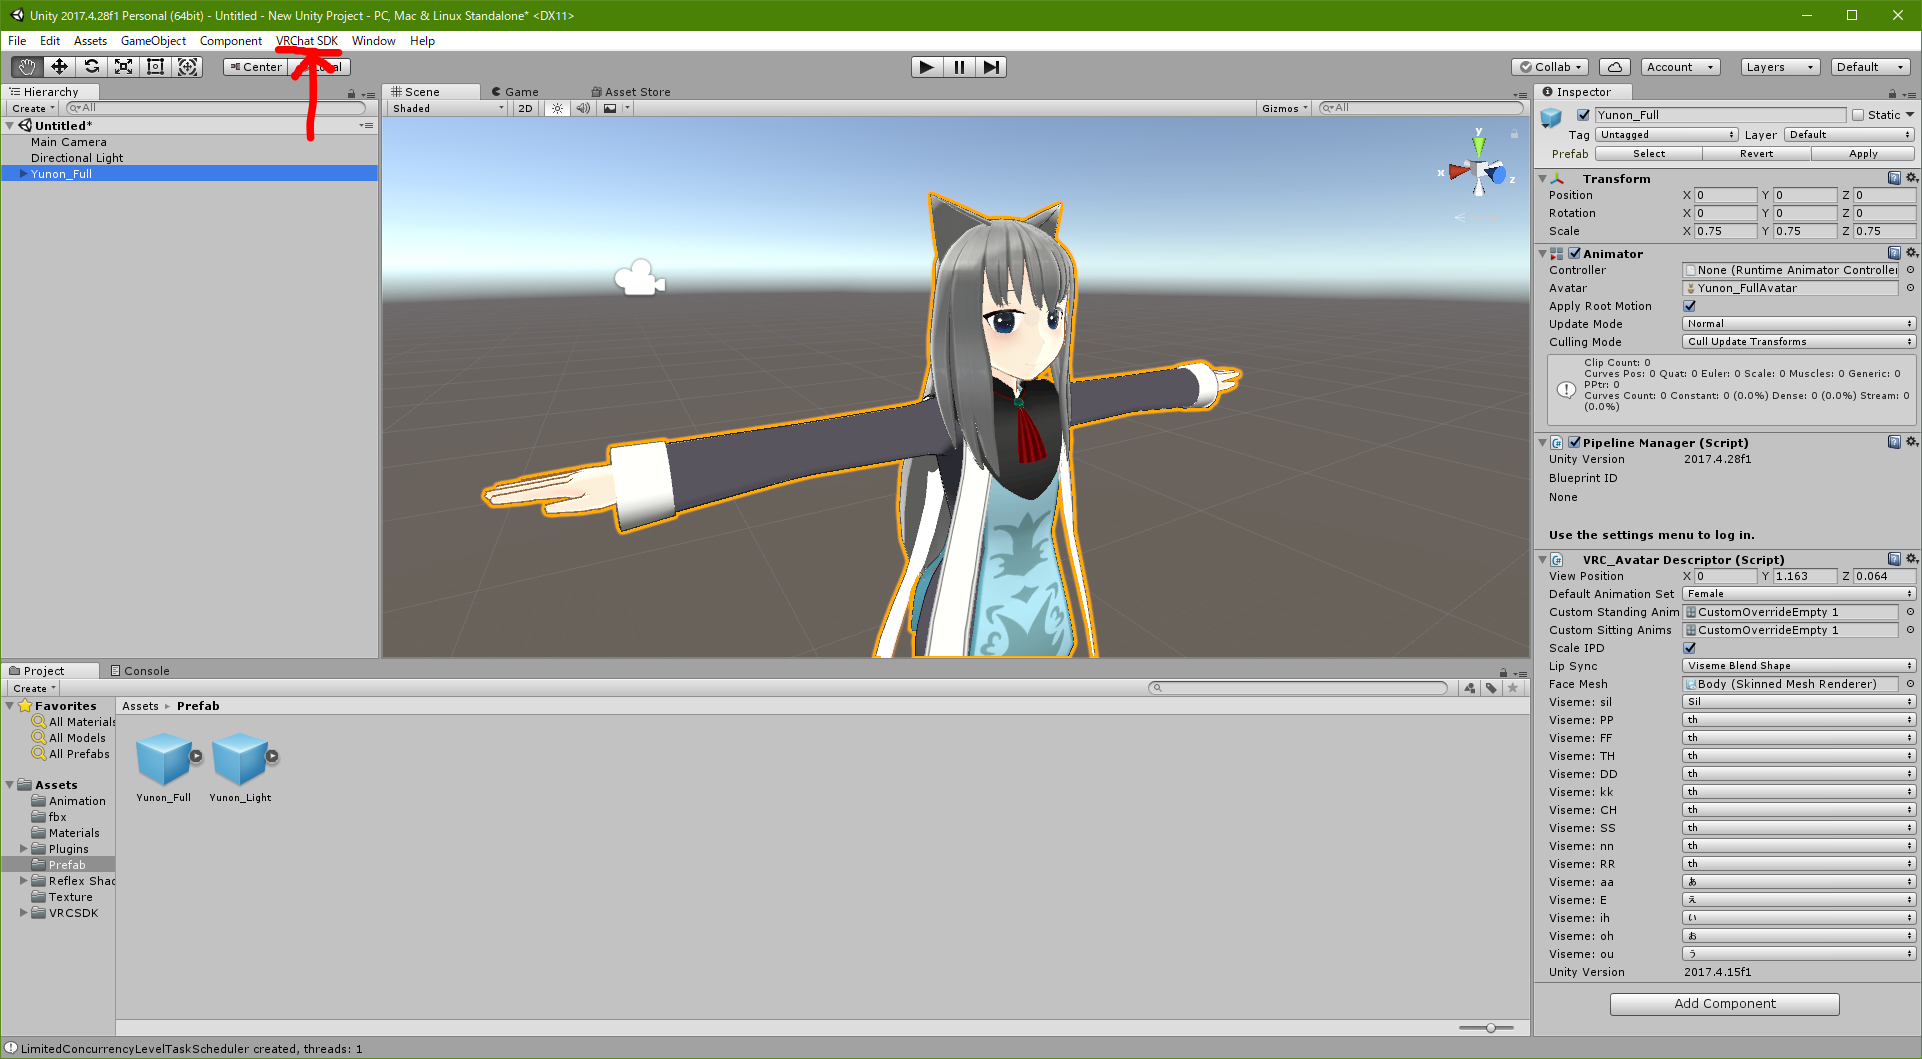Open the Account dropdown button
Image resolution: width=1922 pixels, height=1059 pixels.
[1680, 67]
